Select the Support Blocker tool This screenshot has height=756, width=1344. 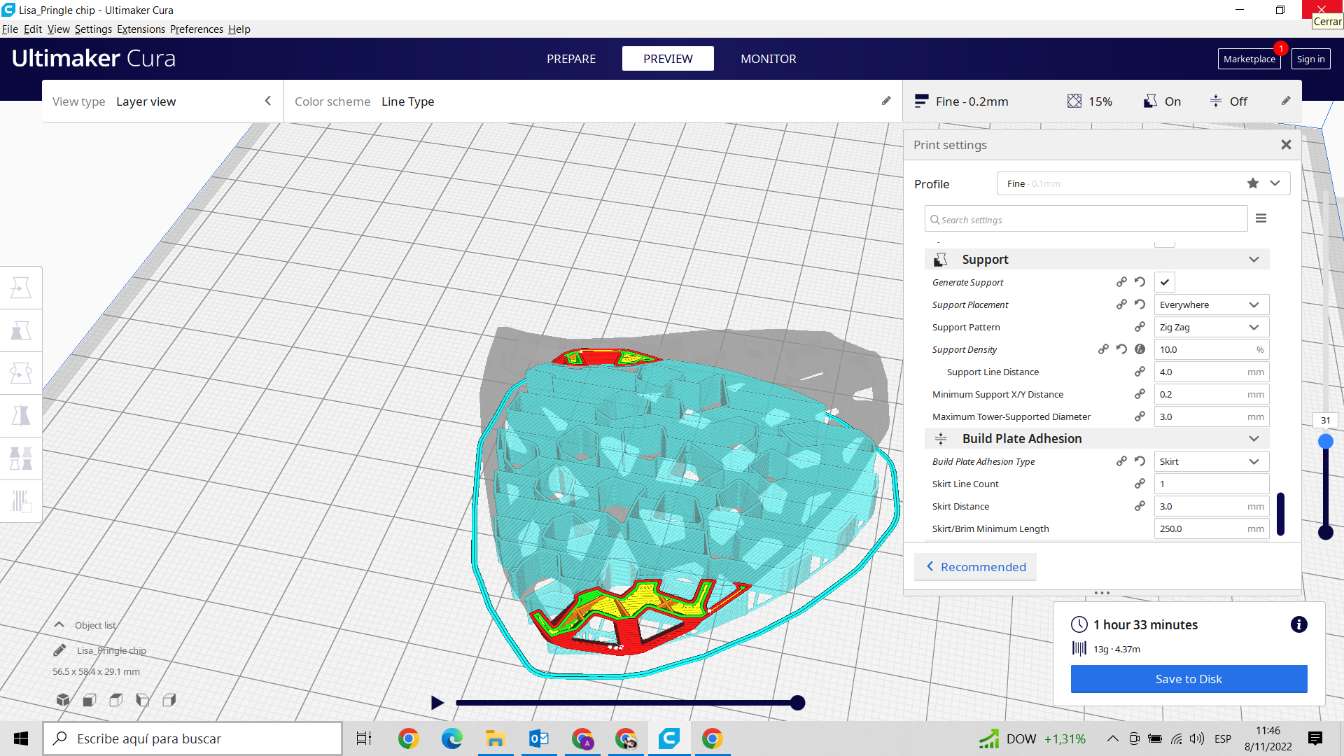tap(21, 500)
